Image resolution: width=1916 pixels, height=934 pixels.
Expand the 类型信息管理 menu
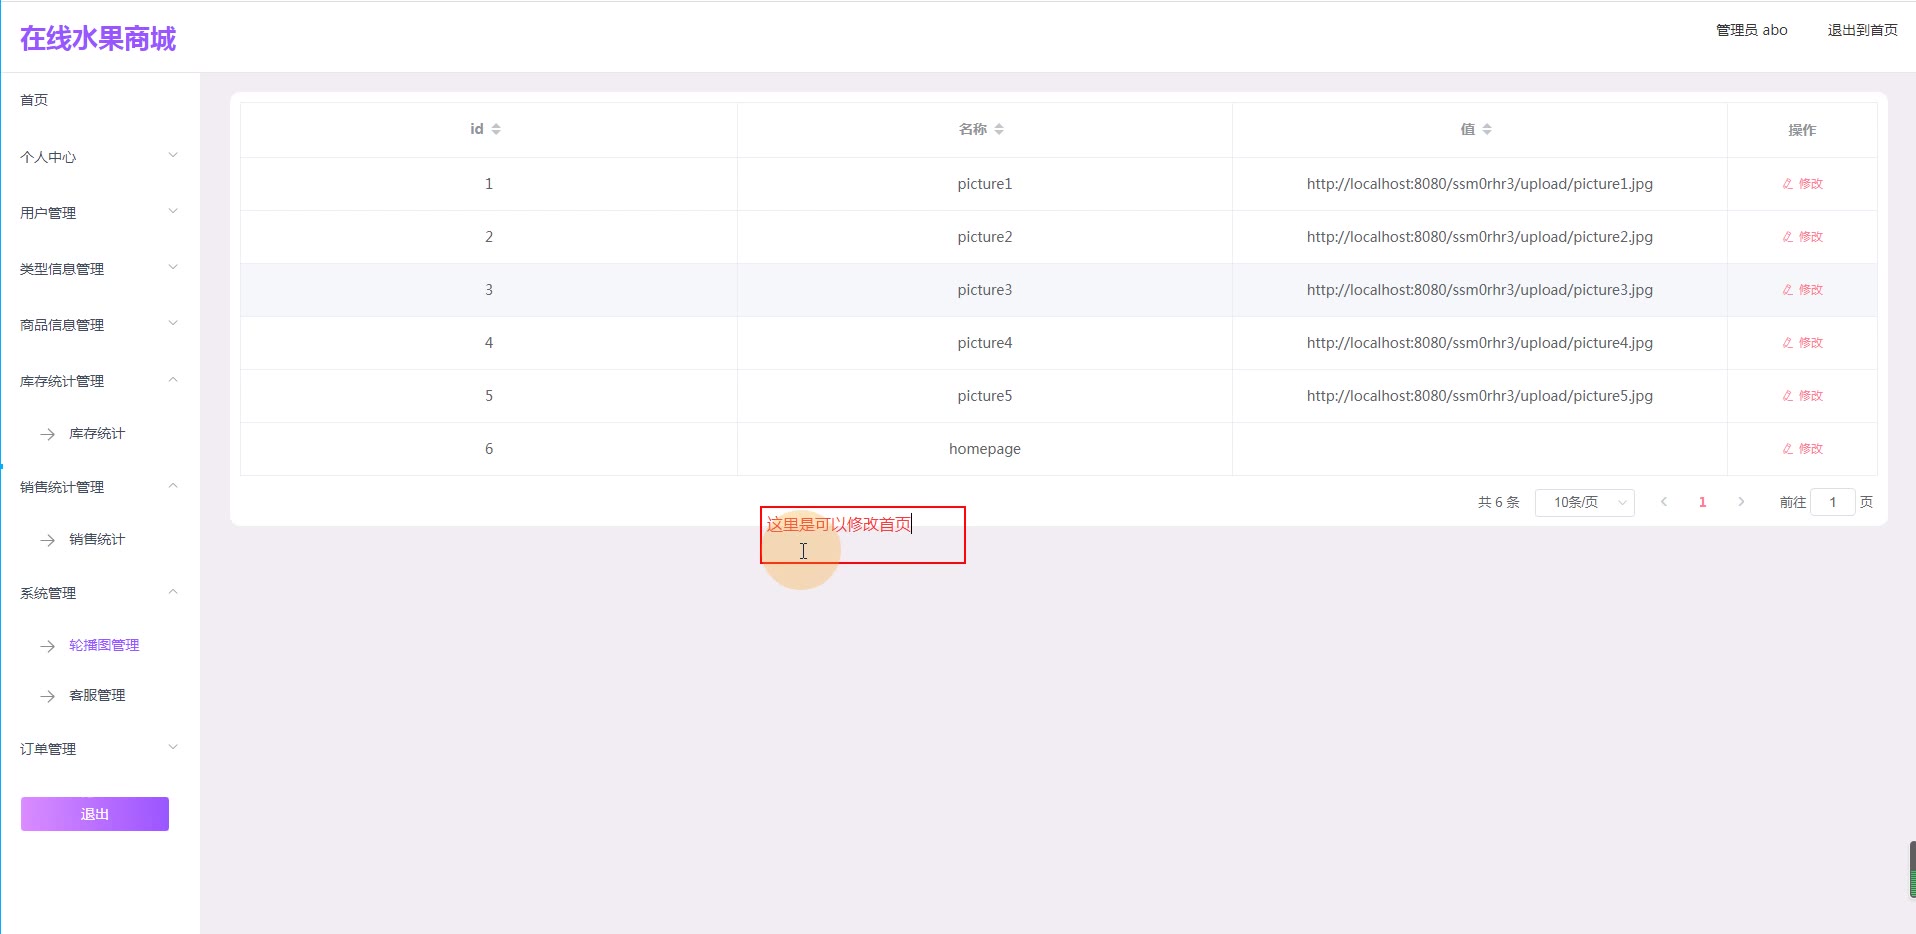click(100, 268)
